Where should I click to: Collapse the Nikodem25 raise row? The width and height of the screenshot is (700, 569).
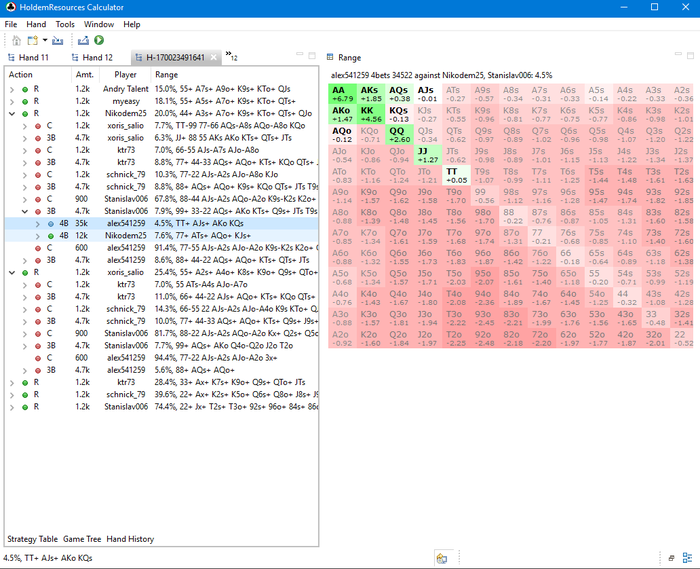point(12,114)
